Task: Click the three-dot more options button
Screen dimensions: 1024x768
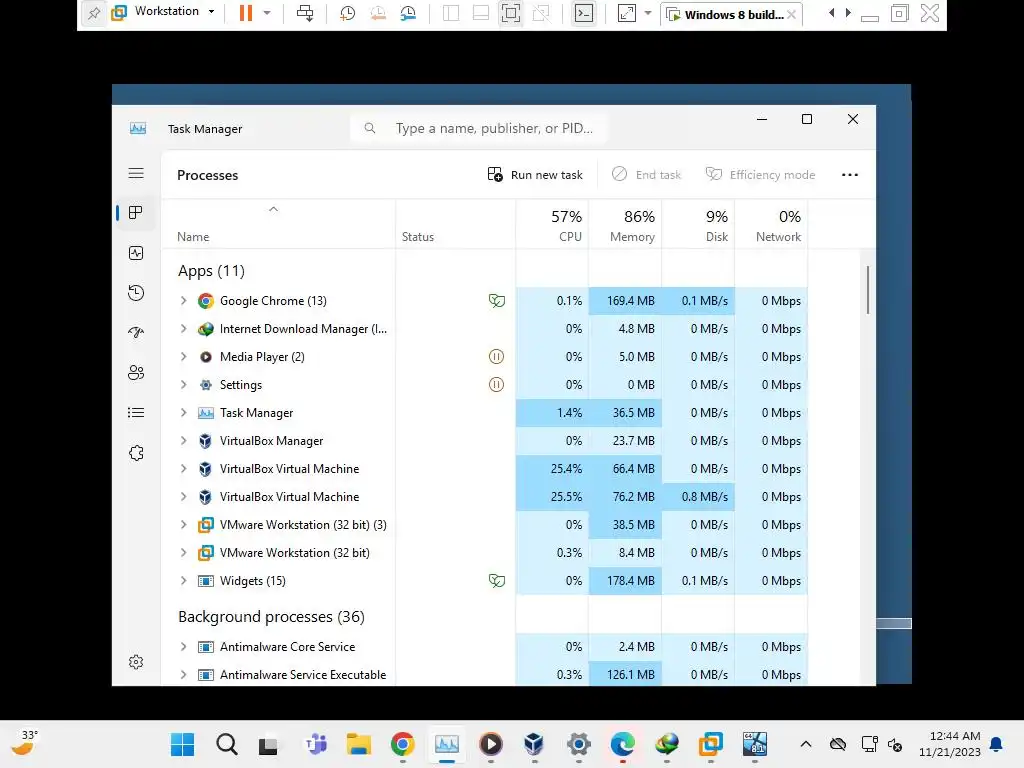Action: 850,175
